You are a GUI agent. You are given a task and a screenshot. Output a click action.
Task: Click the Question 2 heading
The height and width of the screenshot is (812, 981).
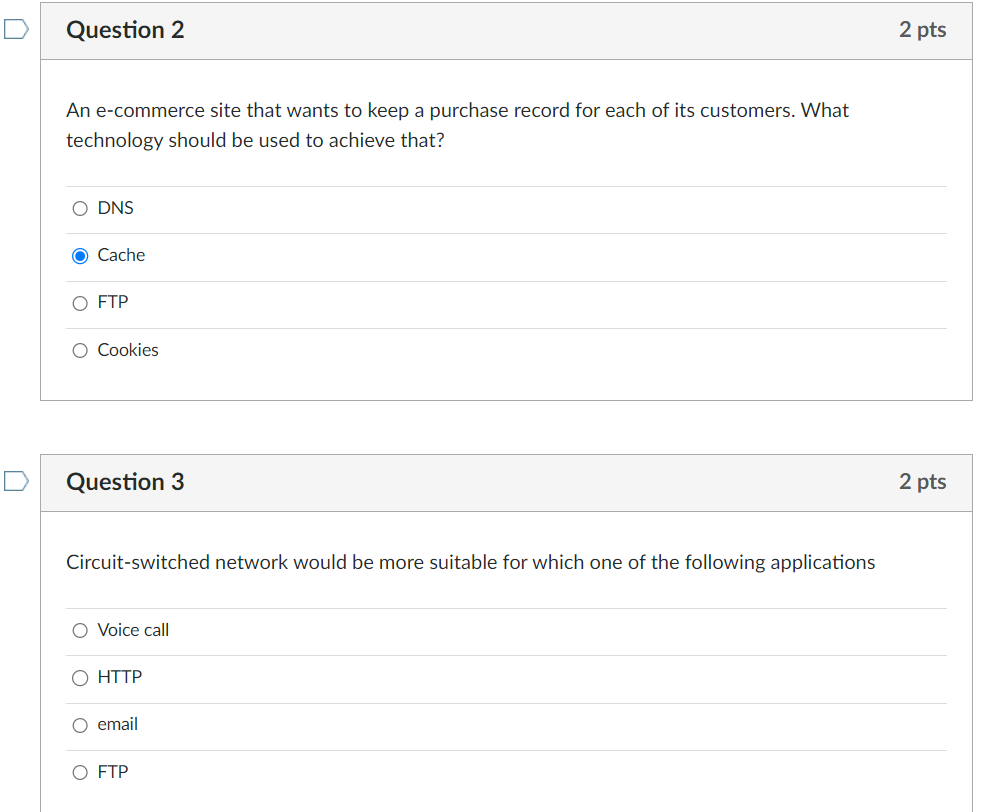125,29
